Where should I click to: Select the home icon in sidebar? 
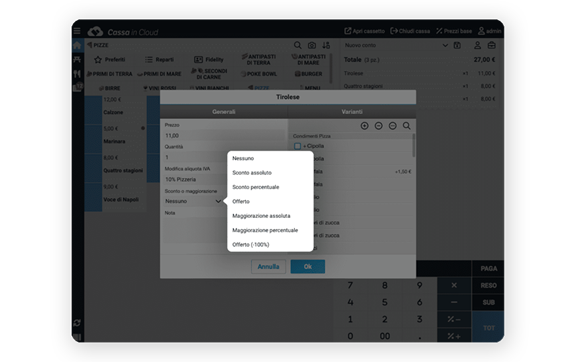click(77, 46)
